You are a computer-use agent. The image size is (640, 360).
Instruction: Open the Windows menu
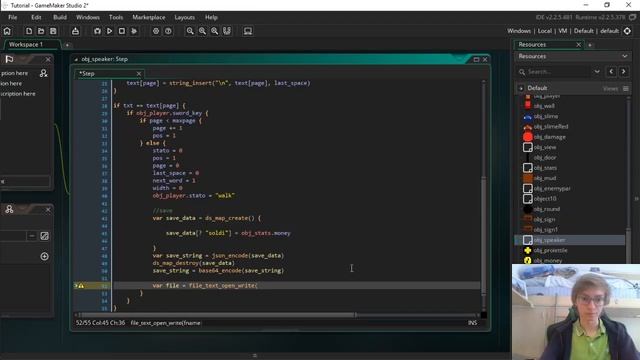[88, 17]
